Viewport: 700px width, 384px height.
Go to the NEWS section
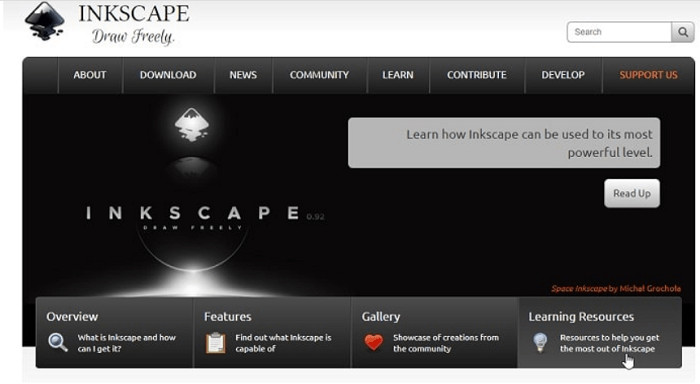click(x=243, y=75)
